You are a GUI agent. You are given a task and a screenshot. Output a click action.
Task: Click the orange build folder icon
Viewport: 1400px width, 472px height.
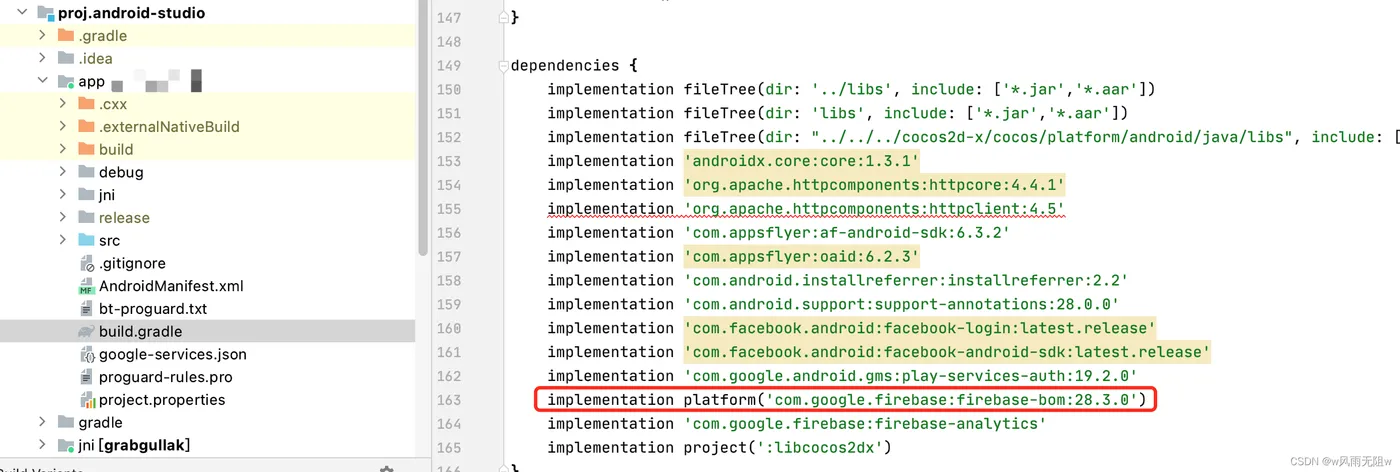click(86, 149)
